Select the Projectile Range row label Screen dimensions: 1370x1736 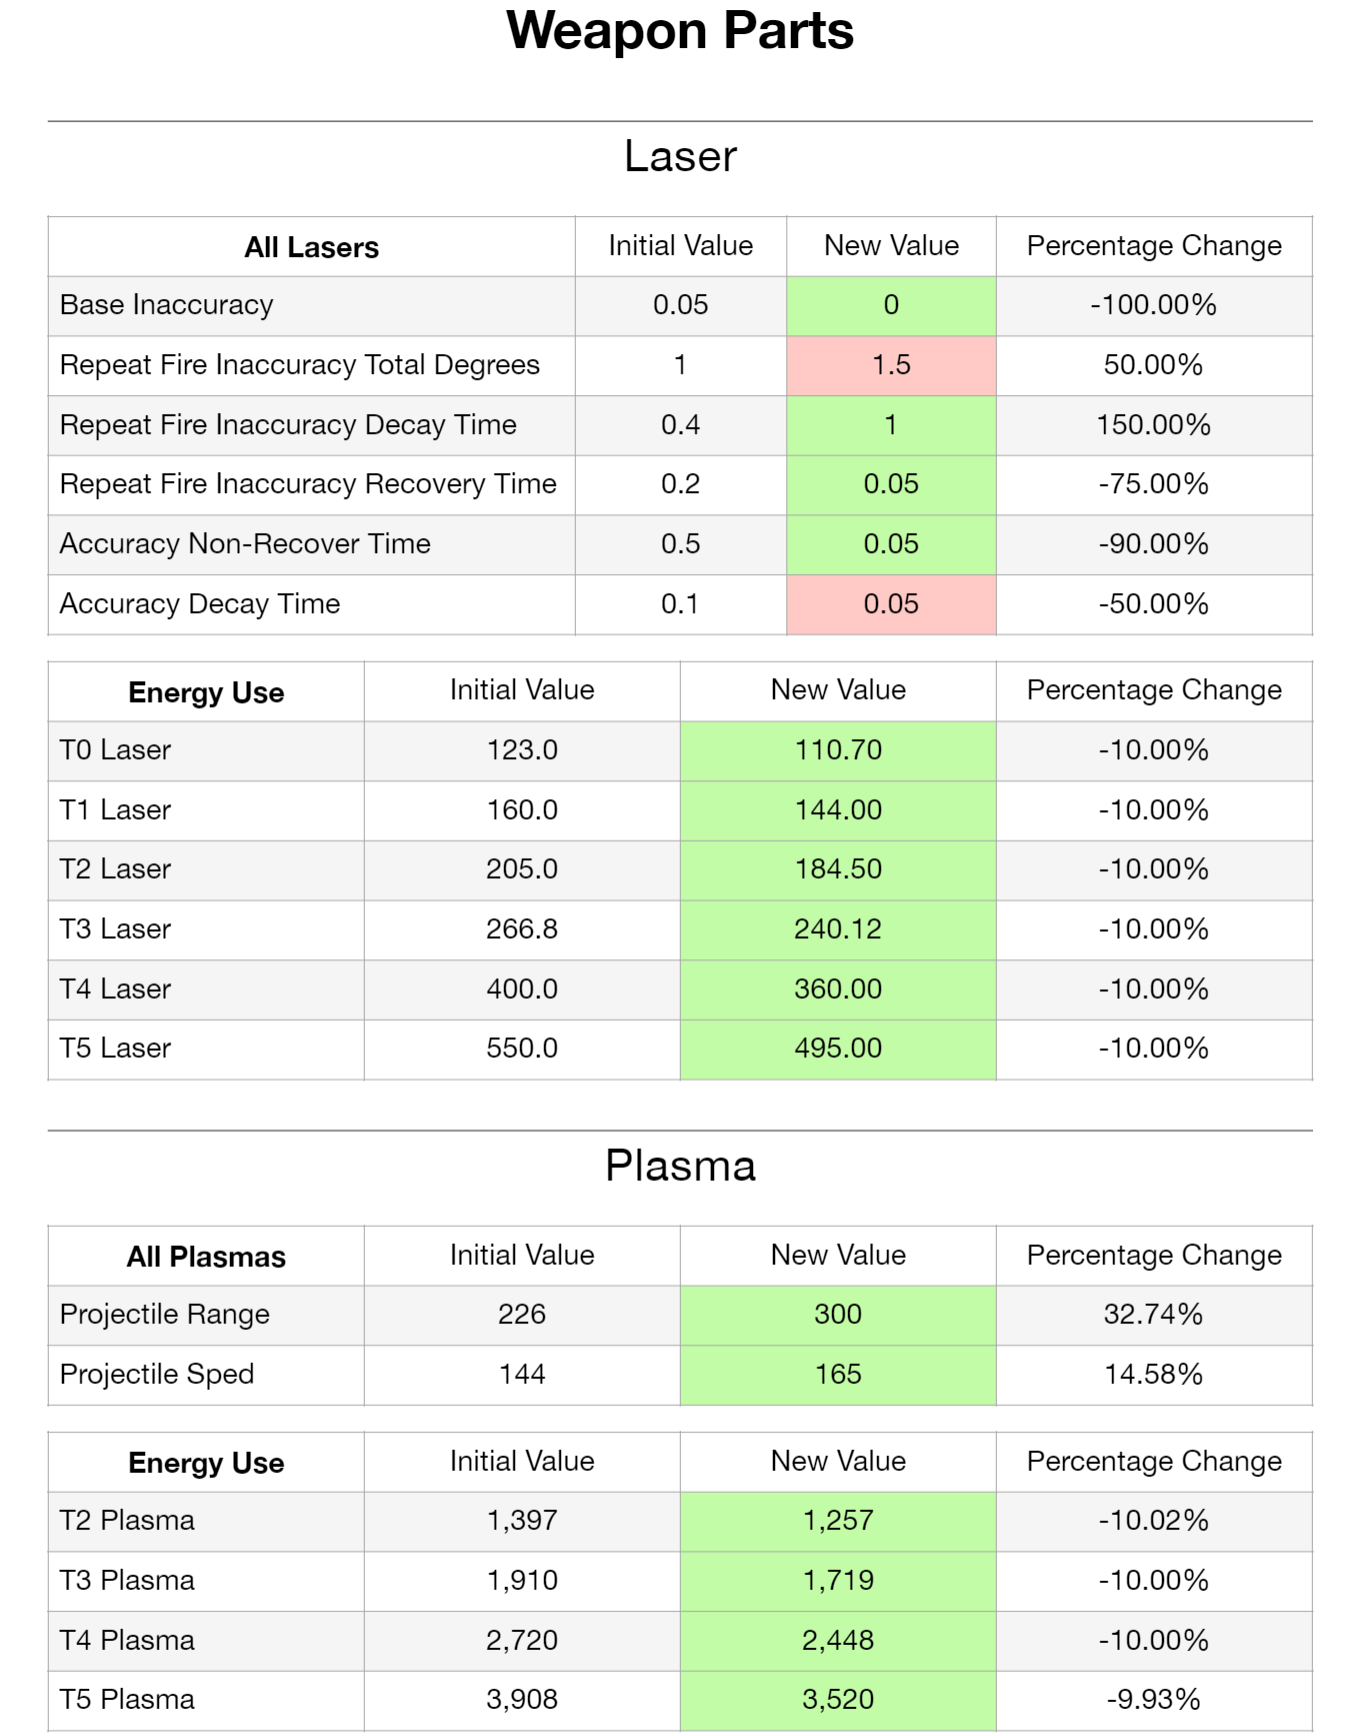pos(165,1314)
